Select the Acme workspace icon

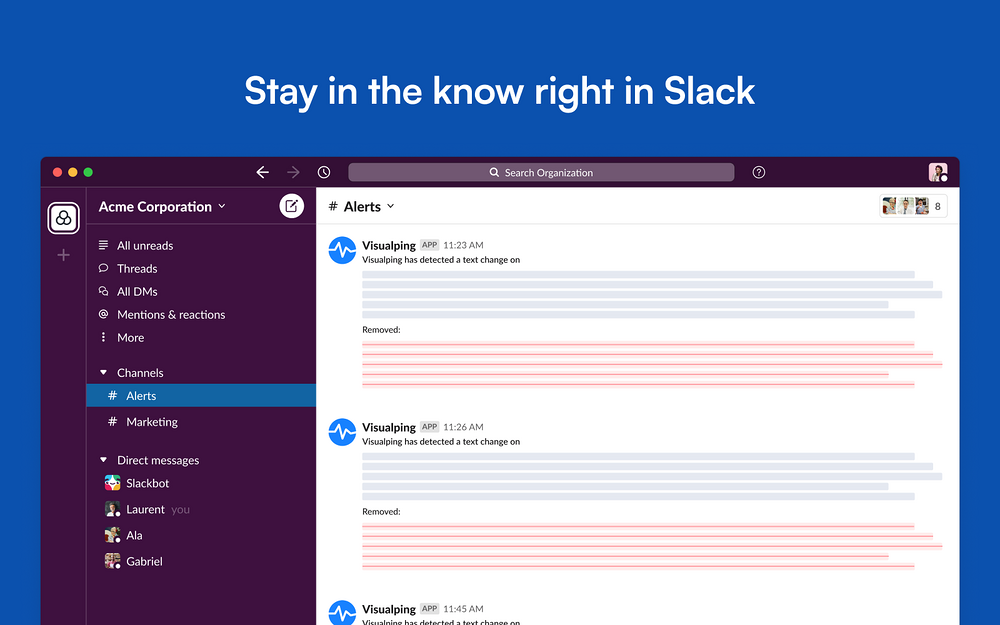64,218
